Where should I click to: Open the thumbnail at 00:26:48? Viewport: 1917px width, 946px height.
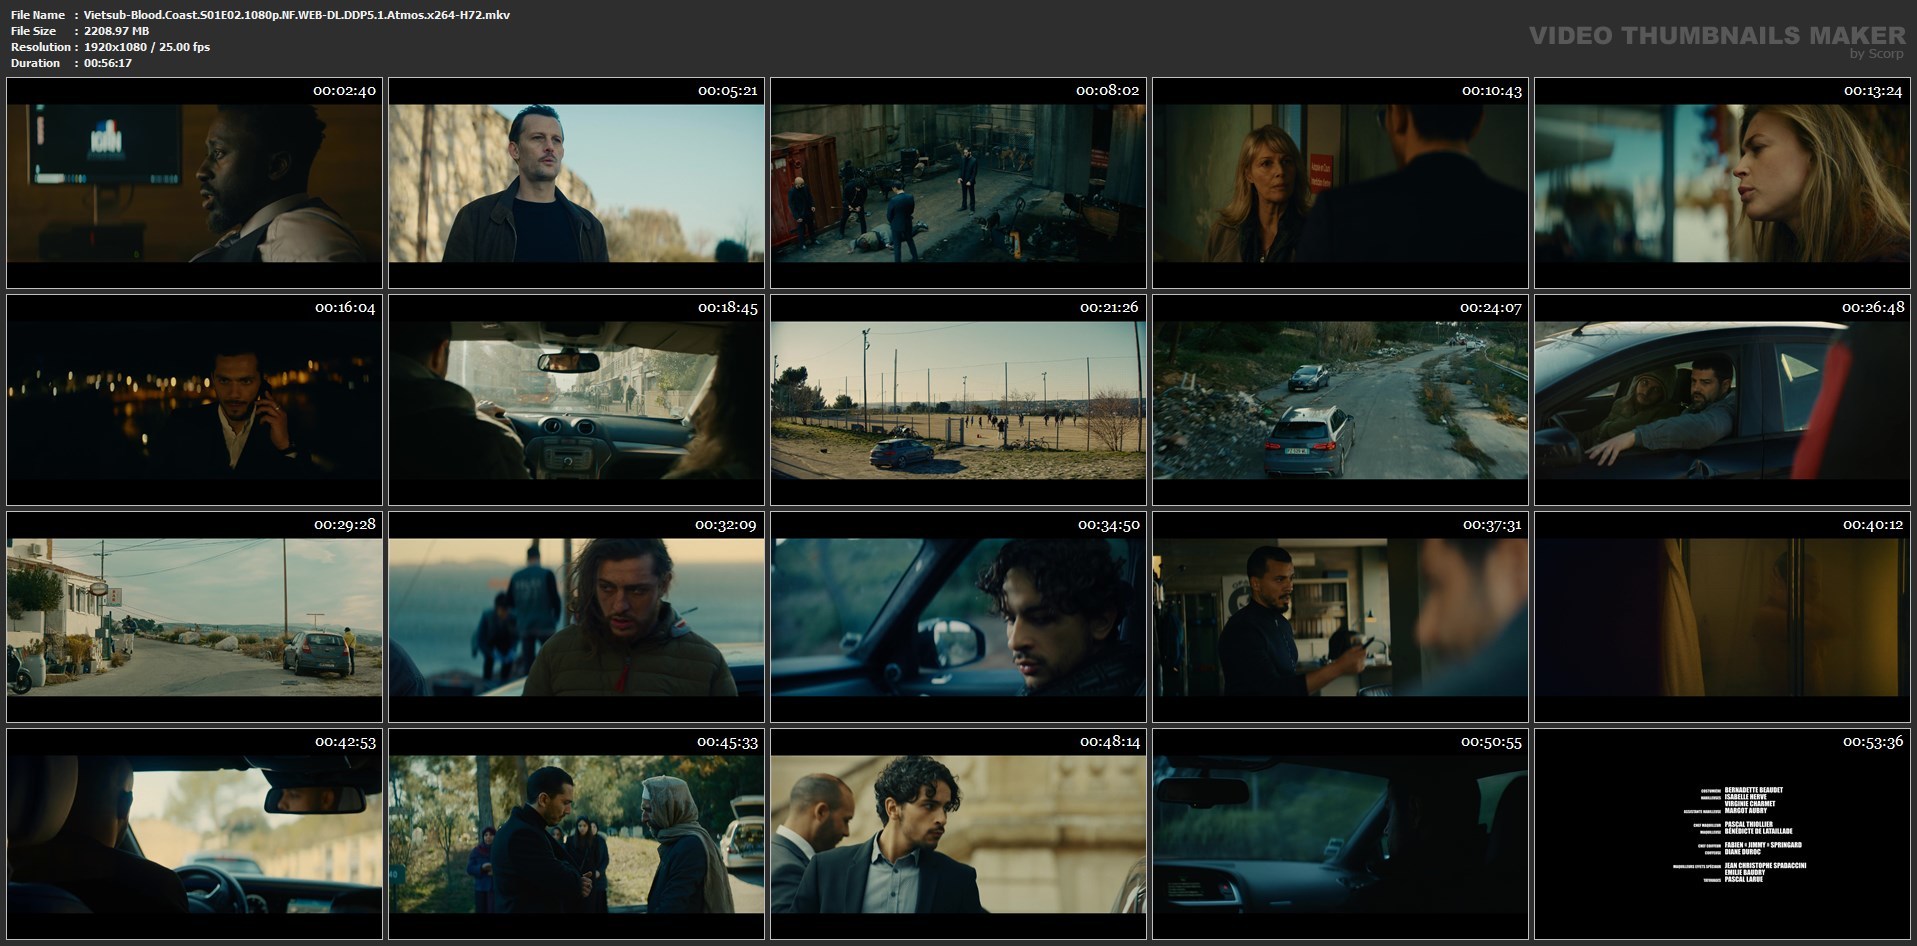(x=1722, y=400)
